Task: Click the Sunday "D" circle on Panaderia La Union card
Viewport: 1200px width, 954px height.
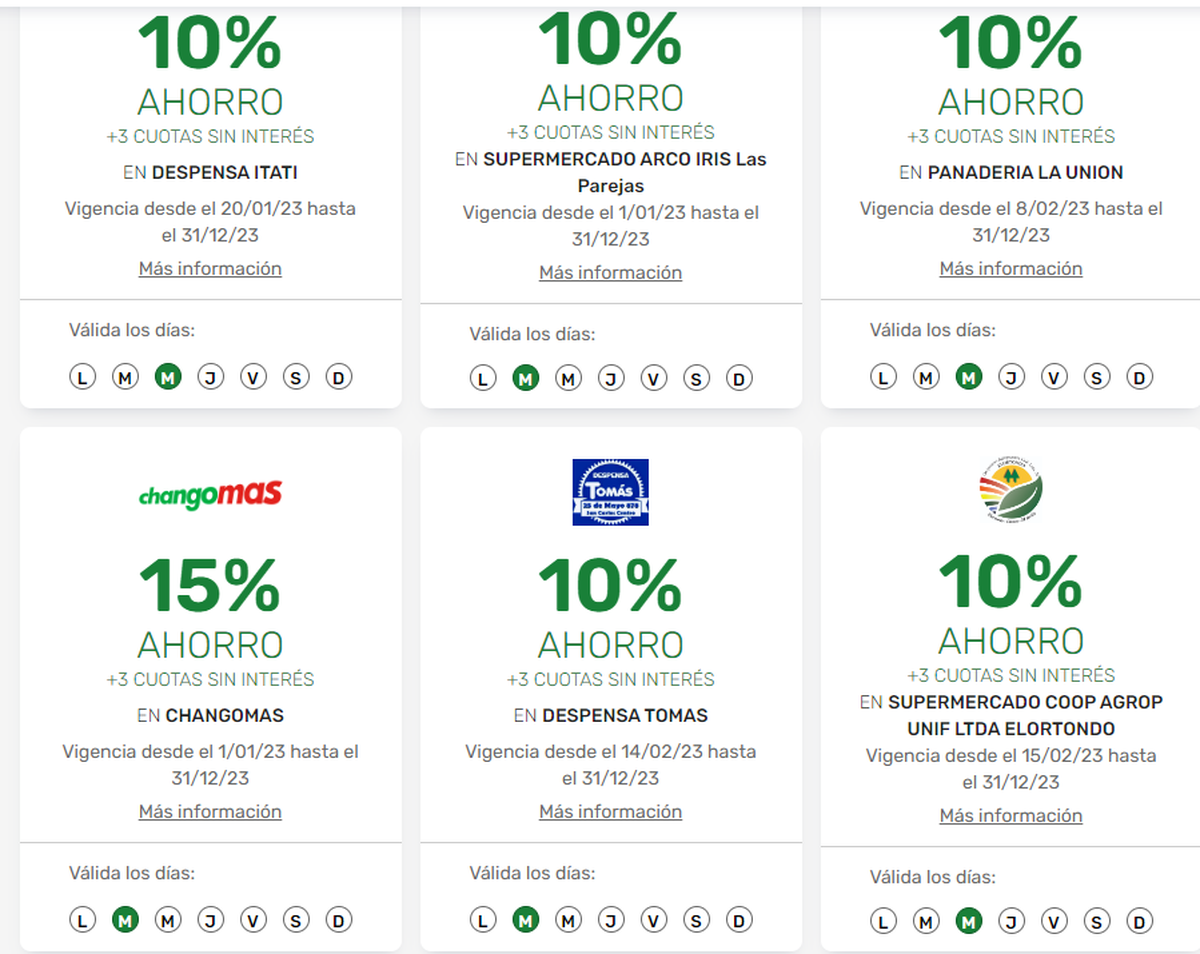Action: click(x=1139, y=377)
